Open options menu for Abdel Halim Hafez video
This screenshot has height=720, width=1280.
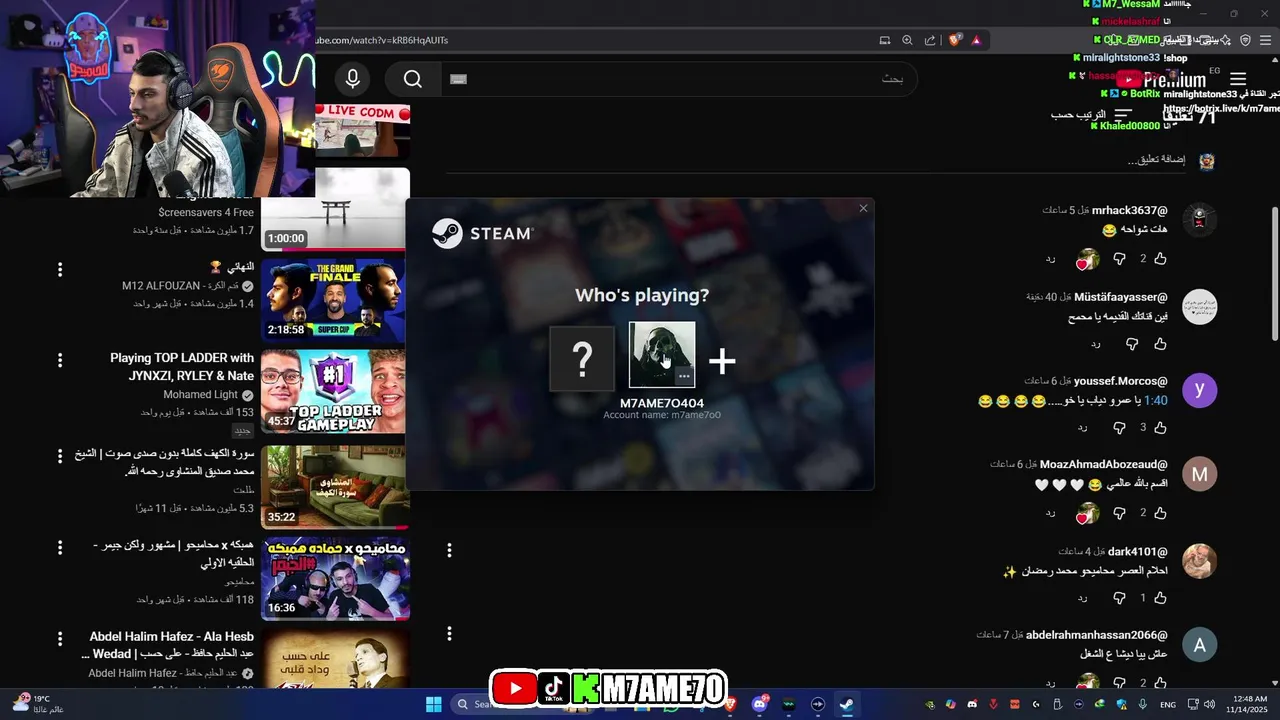60,638
